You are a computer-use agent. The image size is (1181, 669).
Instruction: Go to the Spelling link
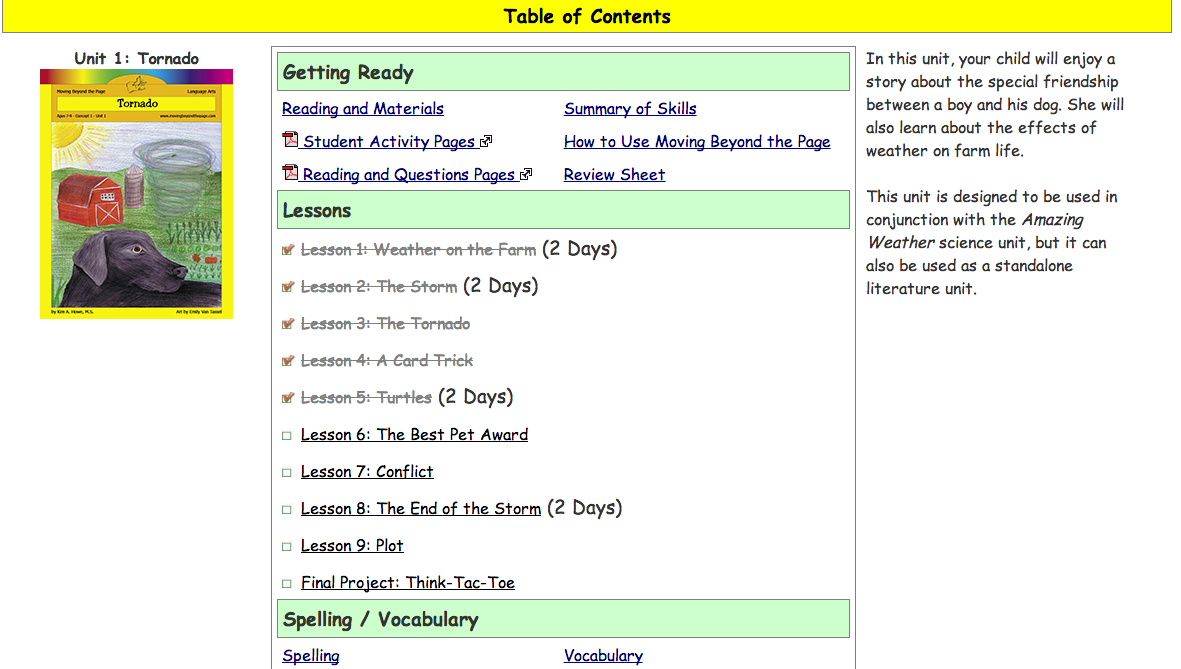click(310, 656)
